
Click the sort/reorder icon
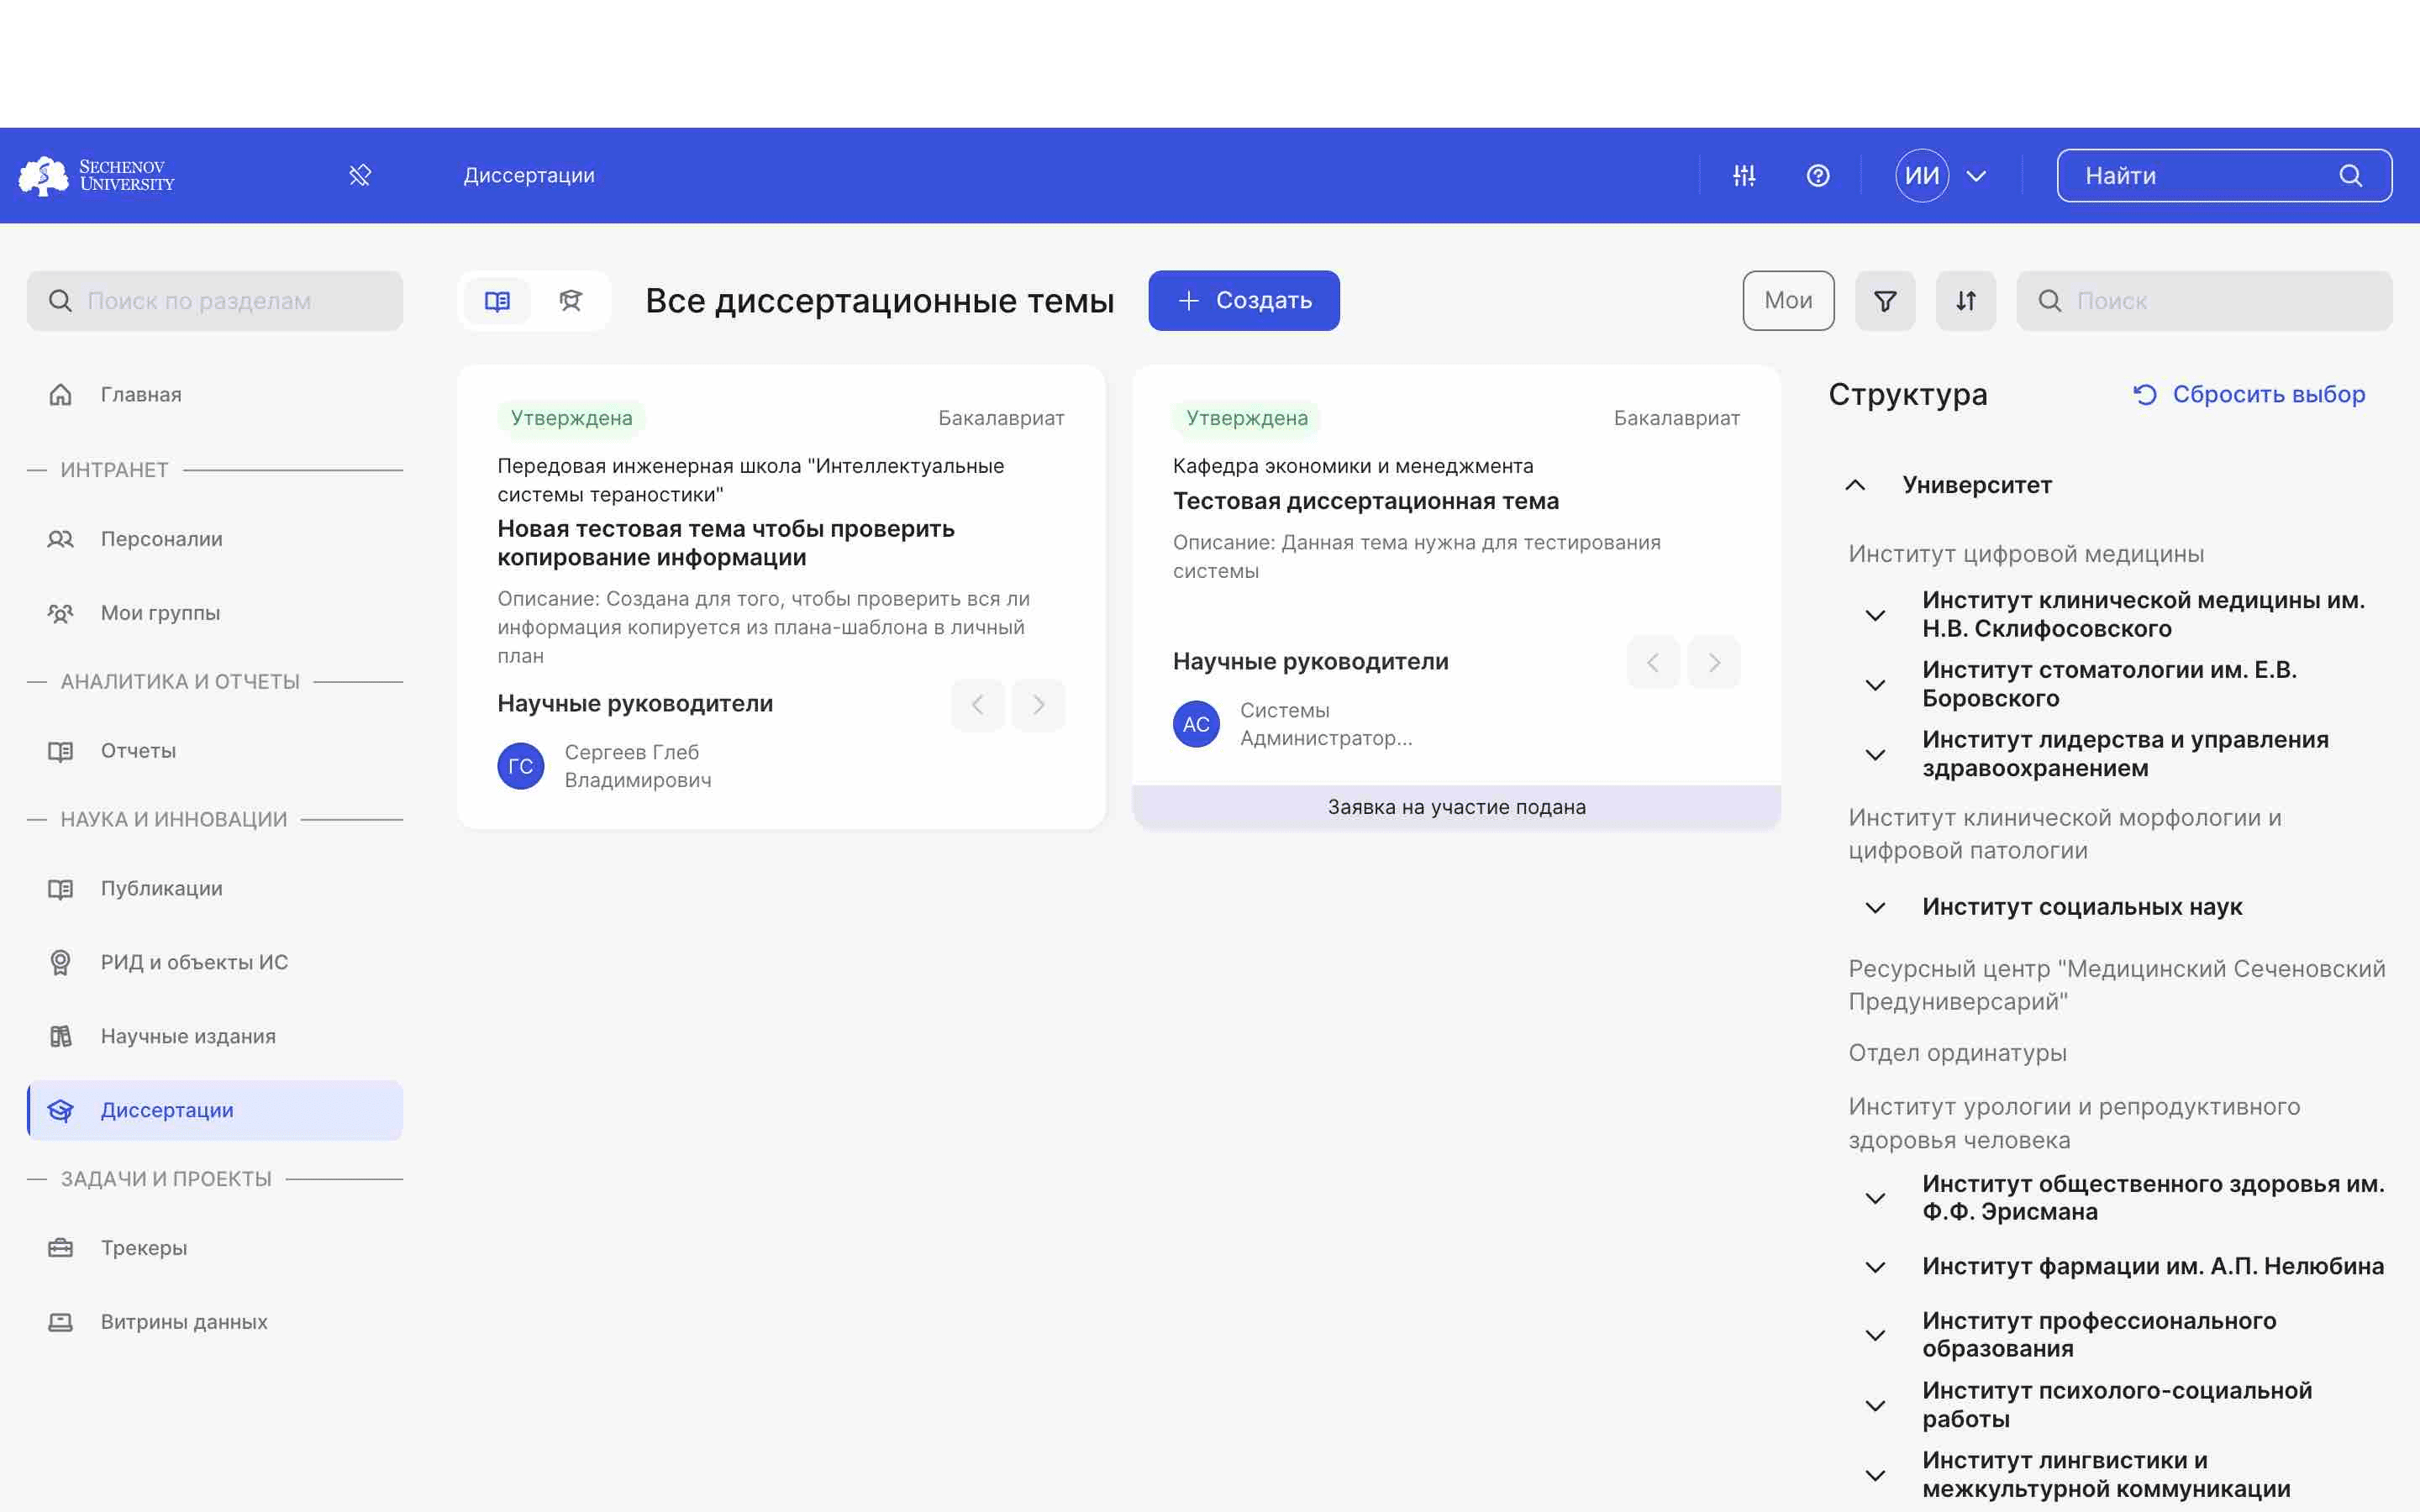click(x=1965, y=300)
